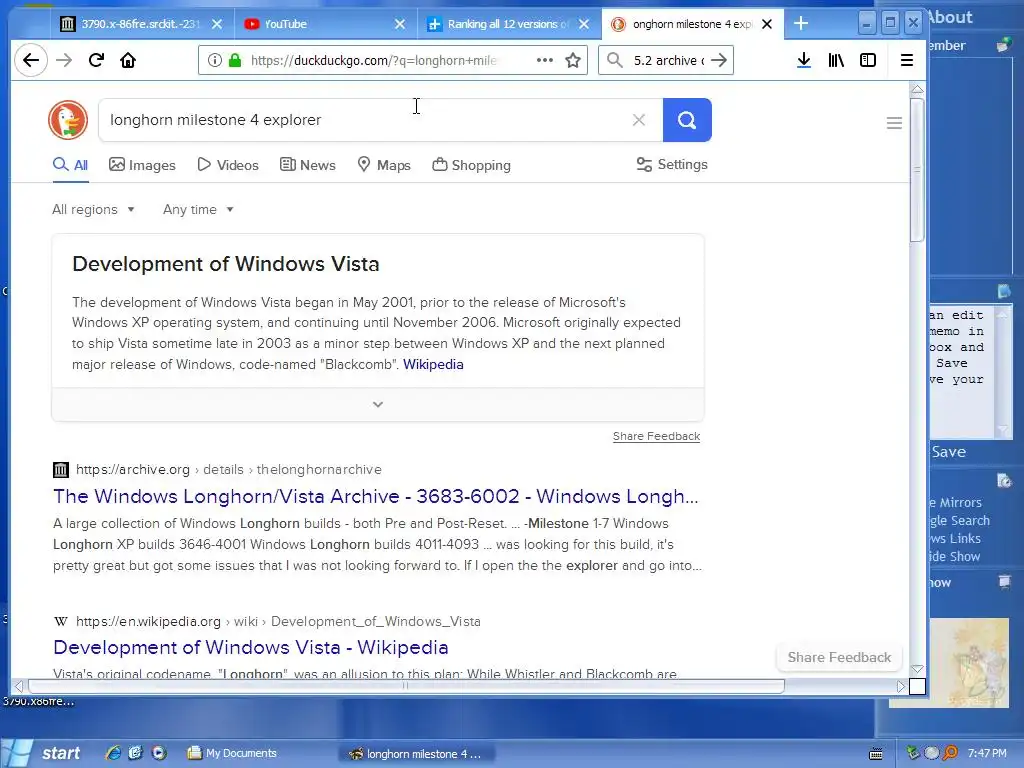The width and height of the screenshot is (1024, 768).
Task: Click the DuckDuckGo duck logo
Action: (68, 120)
